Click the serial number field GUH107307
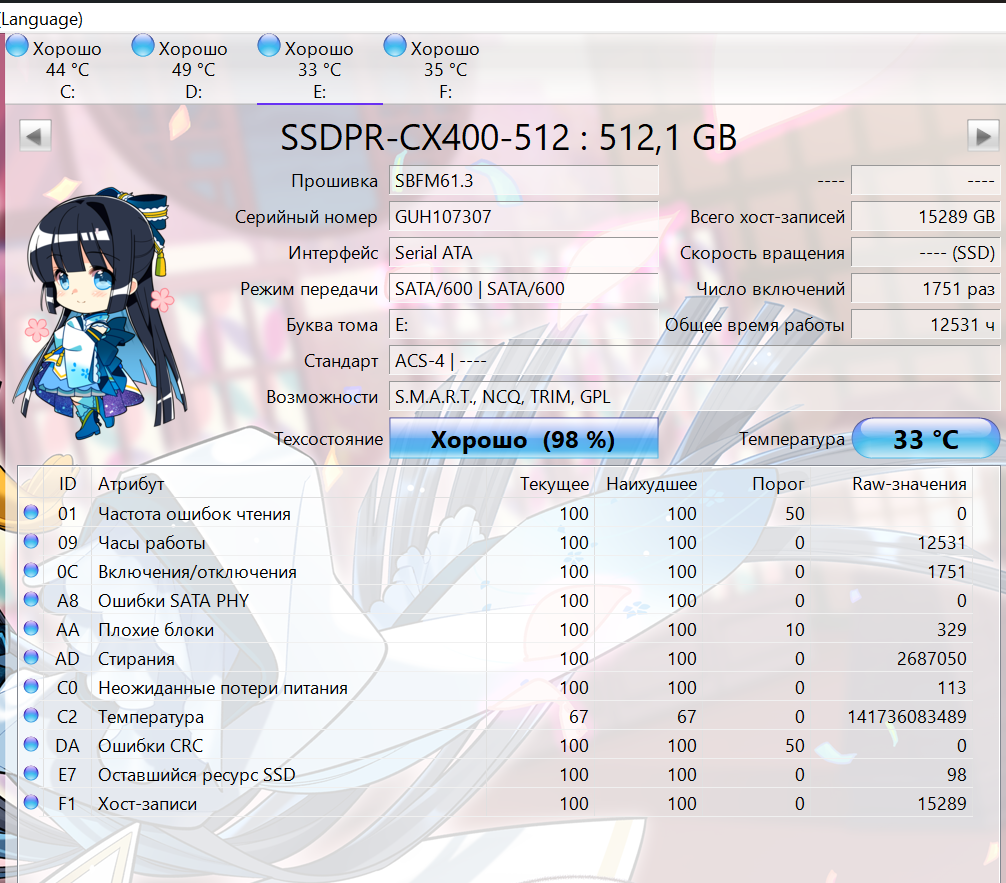 coord(523,217)
